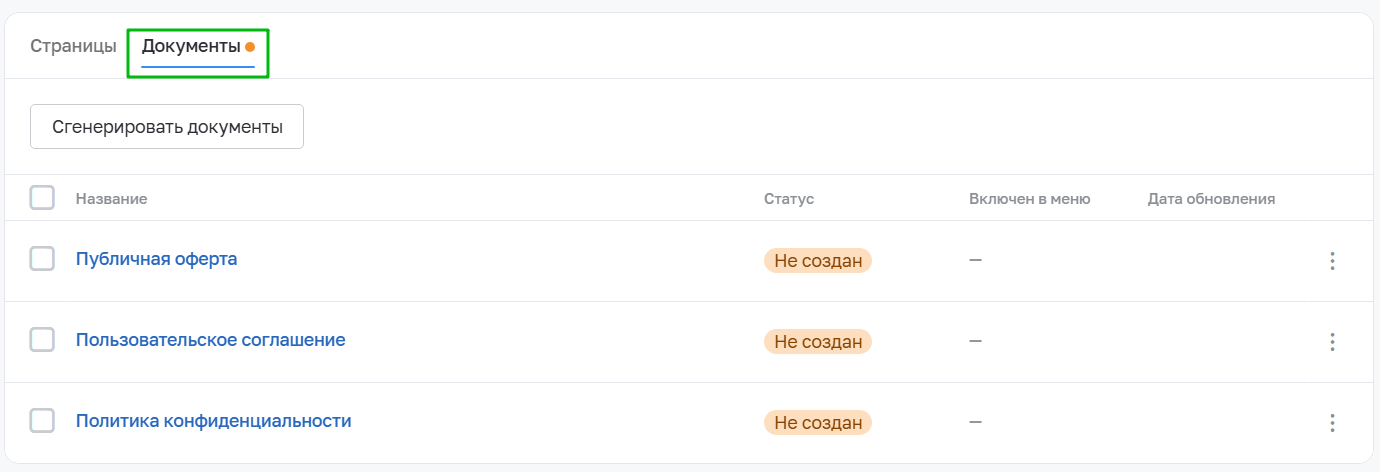Viewport: 1380px width, 472px height.
Task: Click the Дата обновления column header
Action: pyautogui.click(x=1211, y=199)
